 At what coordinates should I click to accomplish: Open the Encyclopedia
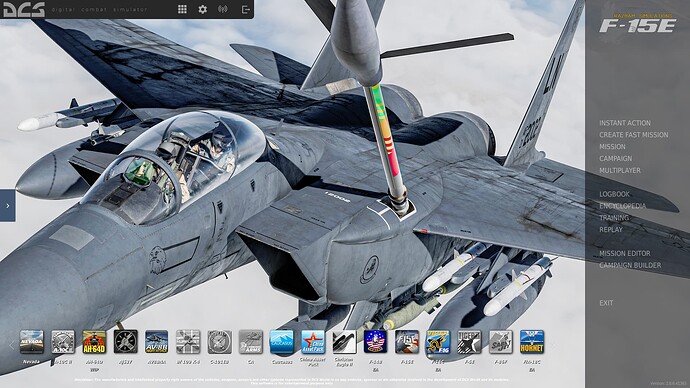coord(623,206)
